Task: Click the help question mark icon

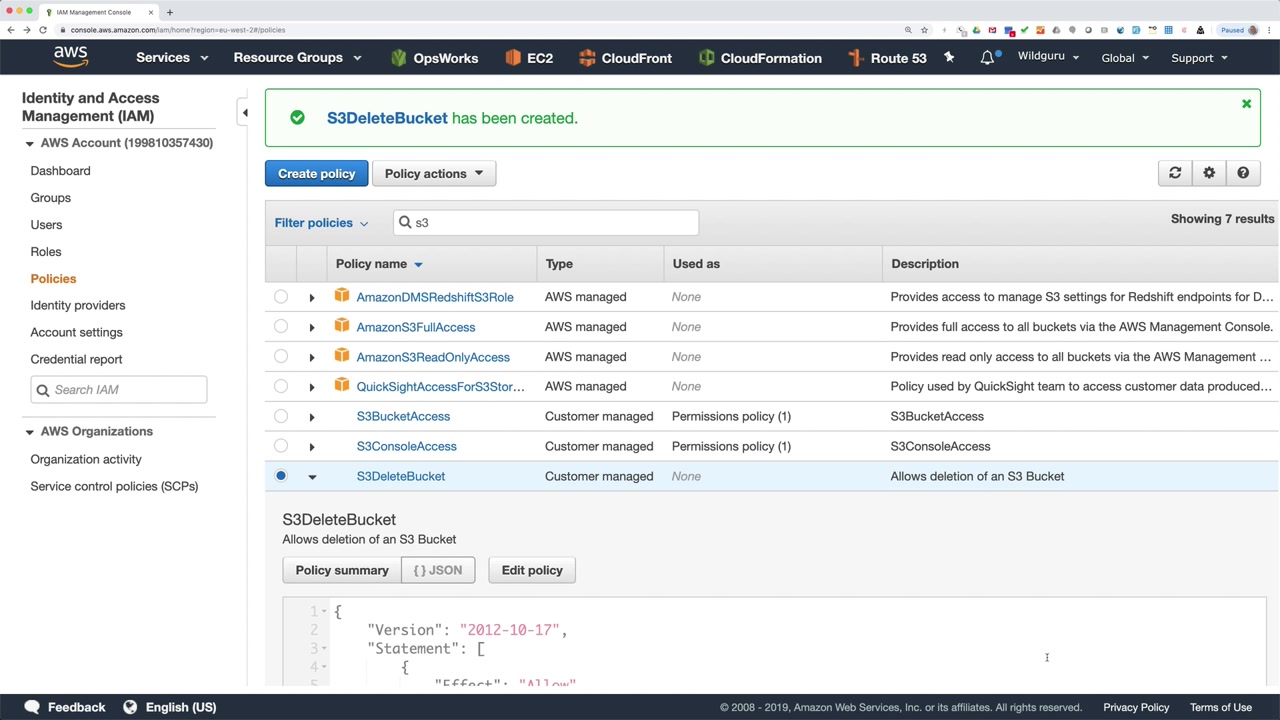Action: [1243, 173]
